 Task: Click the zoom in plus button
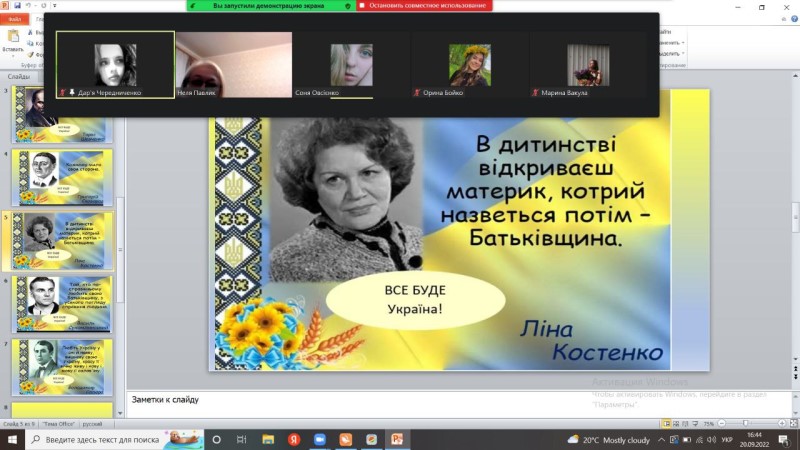[x=782, y=423]
